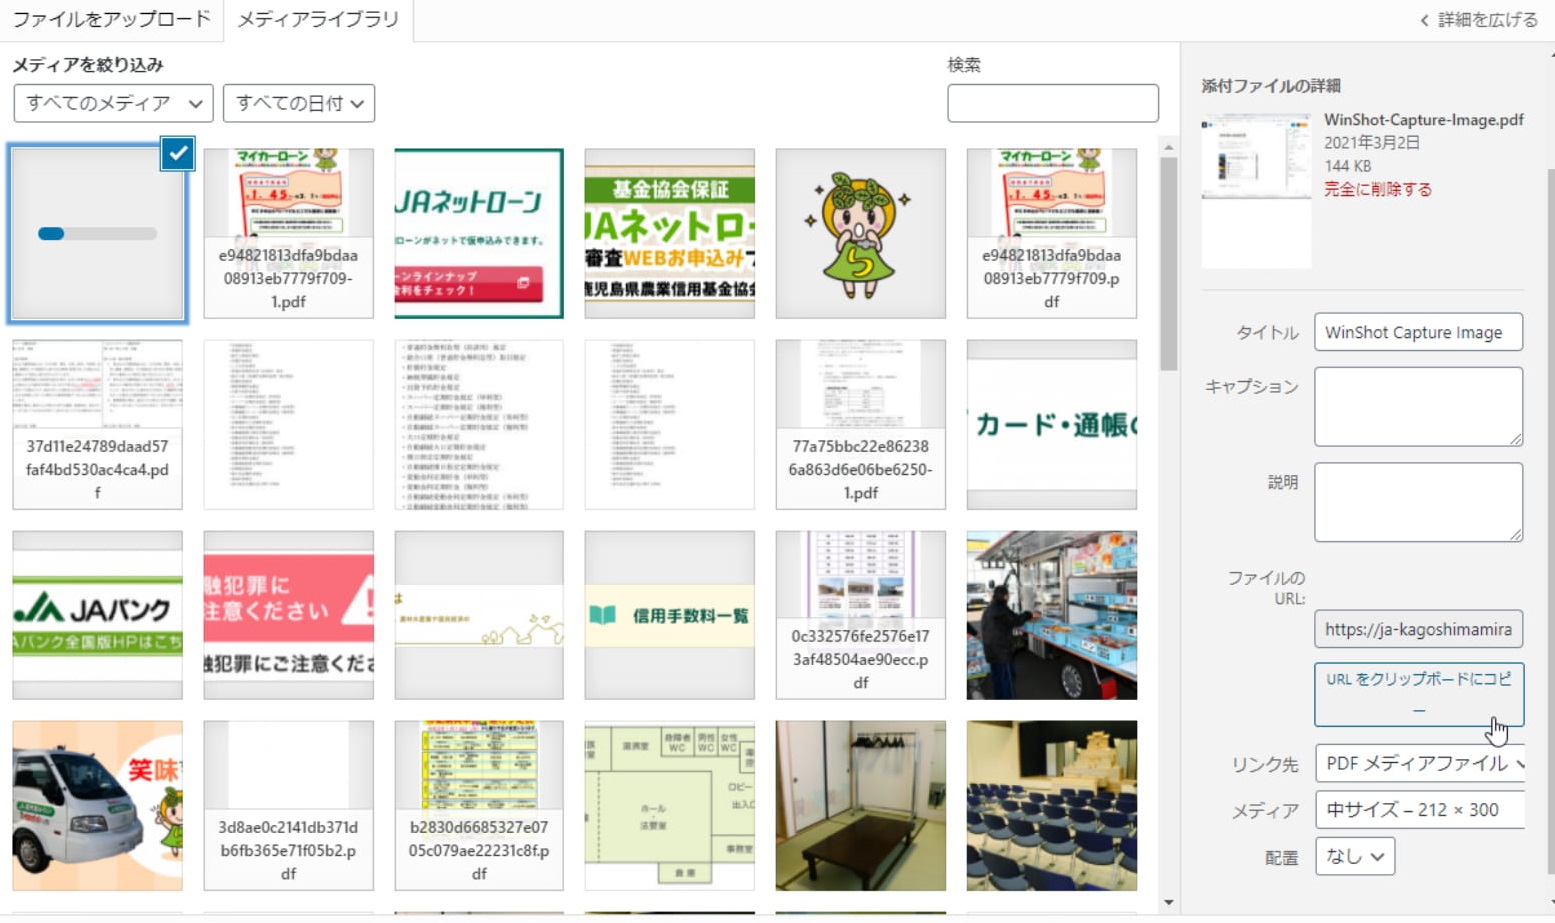Click media grid scrollbar up arrow
Viewport: 1555px width, 923px height.
click(1168, 148)
